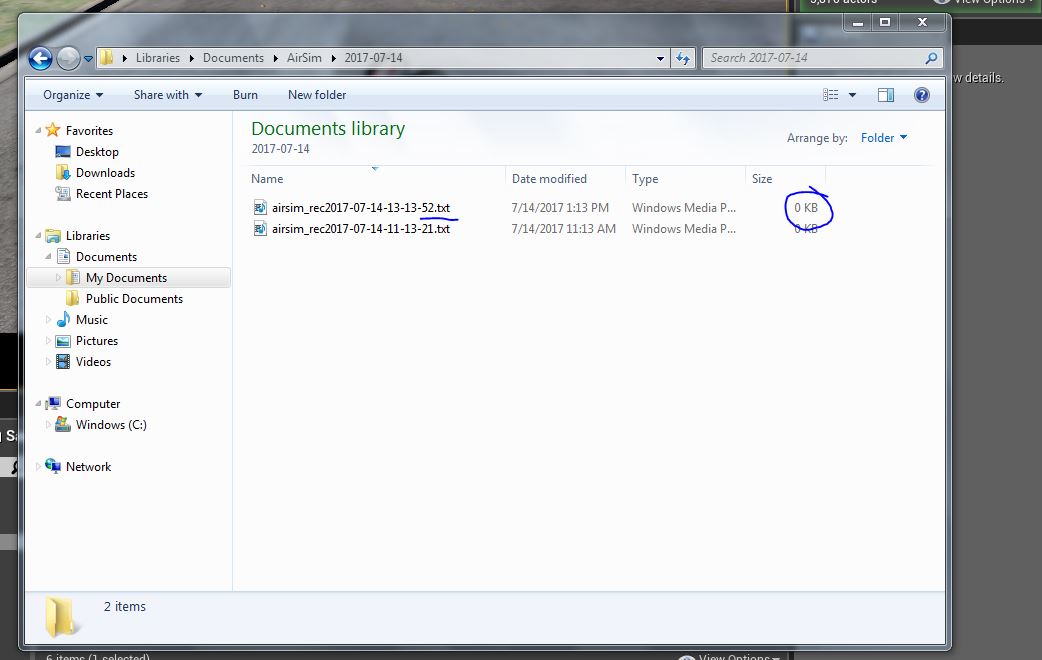Toggle the preview pane button
Viewport: 1042px width, 660px height.
(886, 95)
